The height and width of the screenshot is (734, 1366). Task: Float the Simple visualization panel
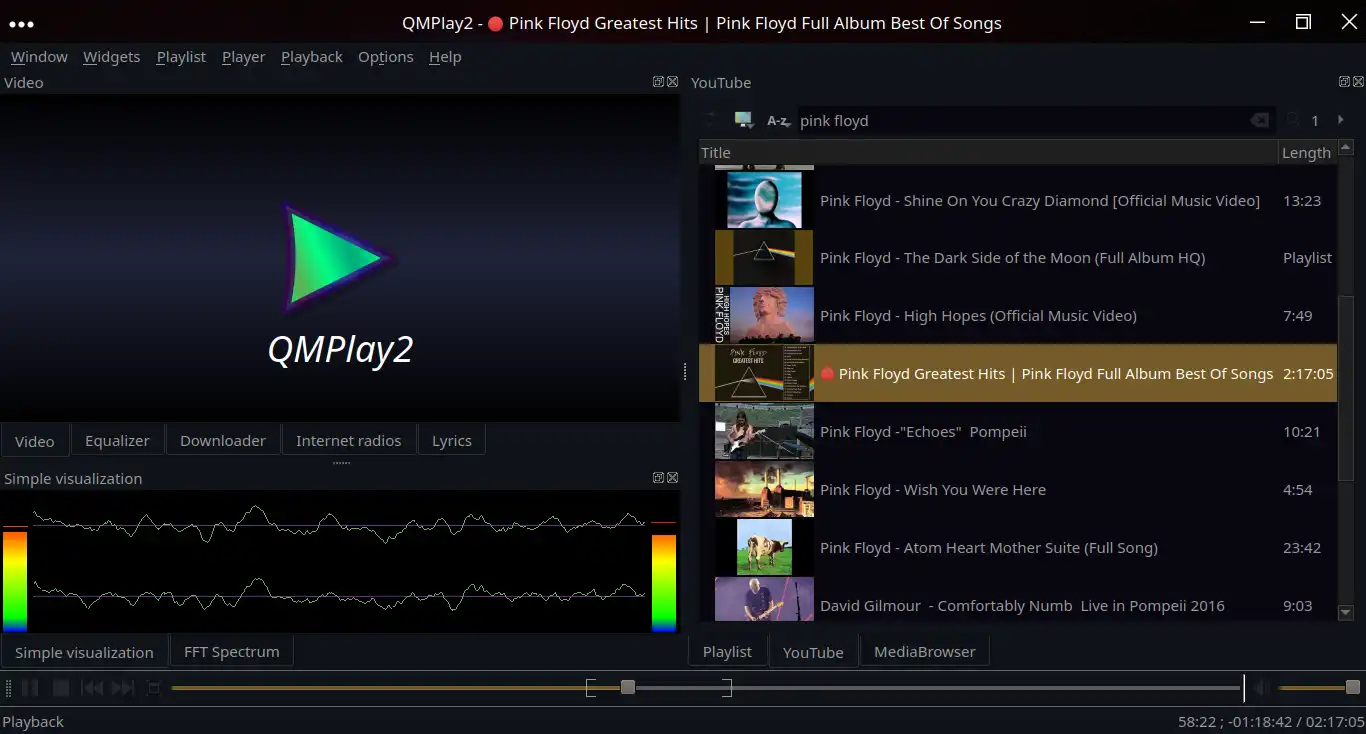[658, 478]
